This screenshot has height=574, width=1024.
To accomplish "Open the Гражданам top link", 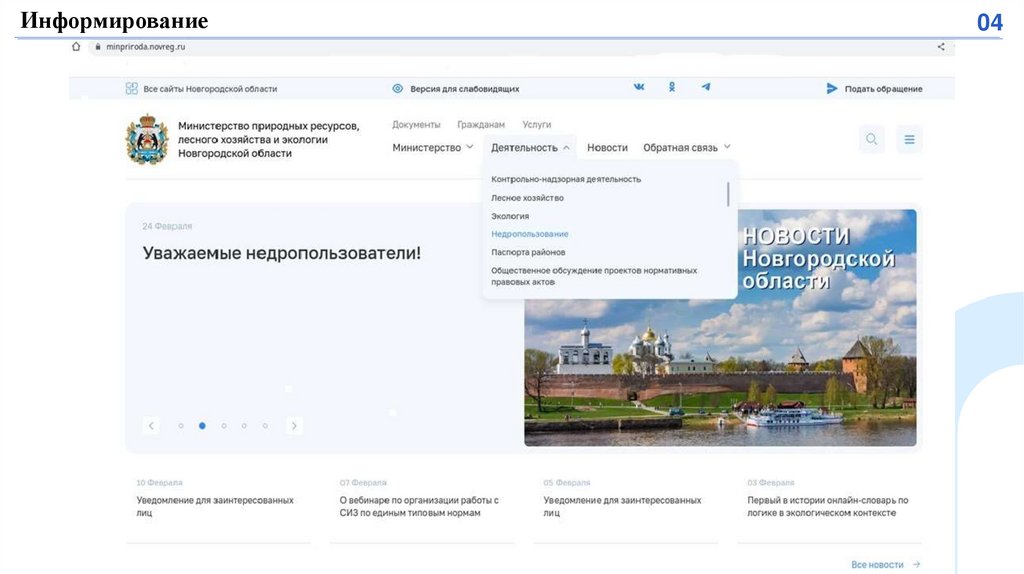I will click(x=481, y=124).
